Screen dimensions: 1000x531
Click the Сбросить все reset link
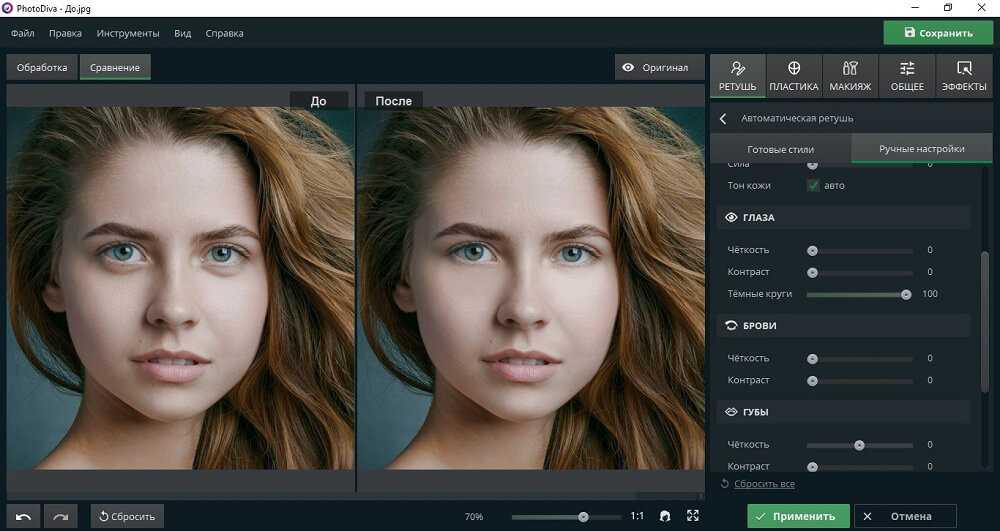pyautogui.click(x=764, y=484)
